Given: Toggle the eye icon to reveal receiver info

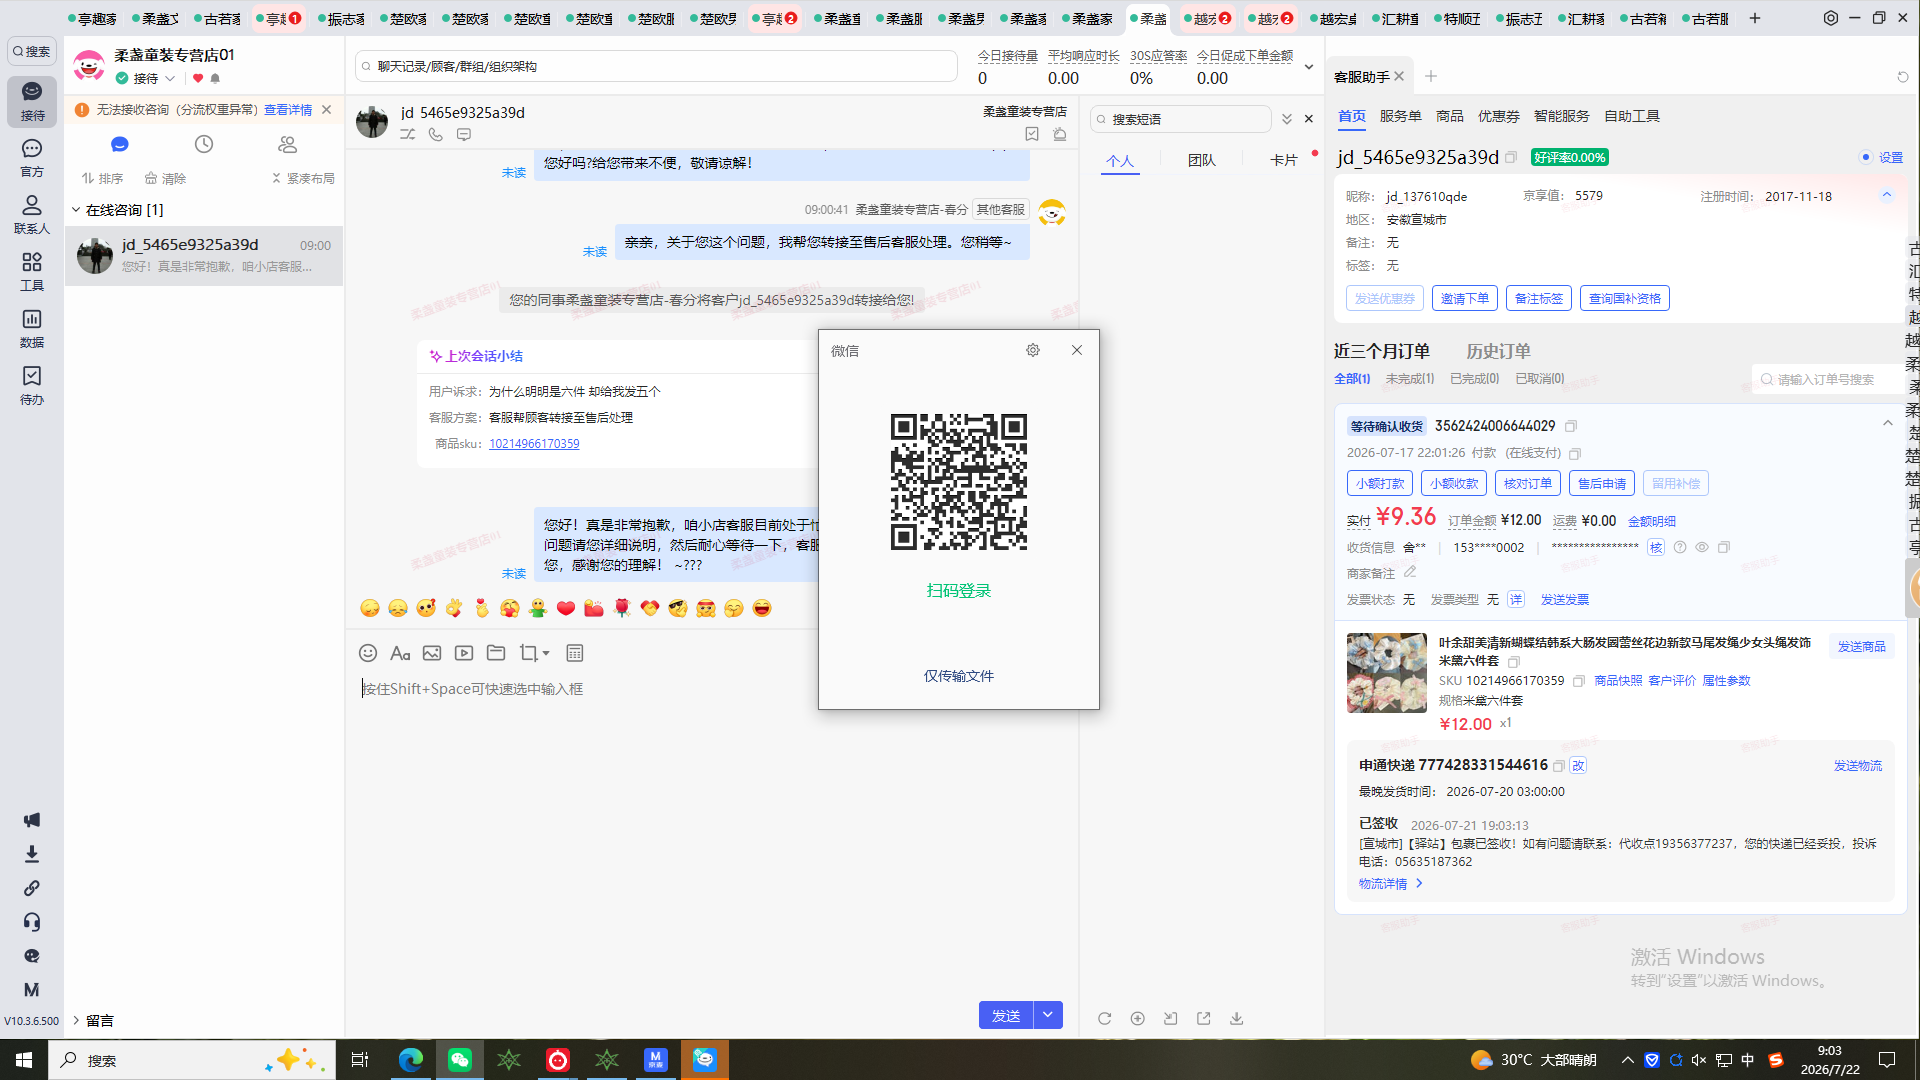Looking at the screenshot, I should pyautogui.click(x=1702, y=547).
